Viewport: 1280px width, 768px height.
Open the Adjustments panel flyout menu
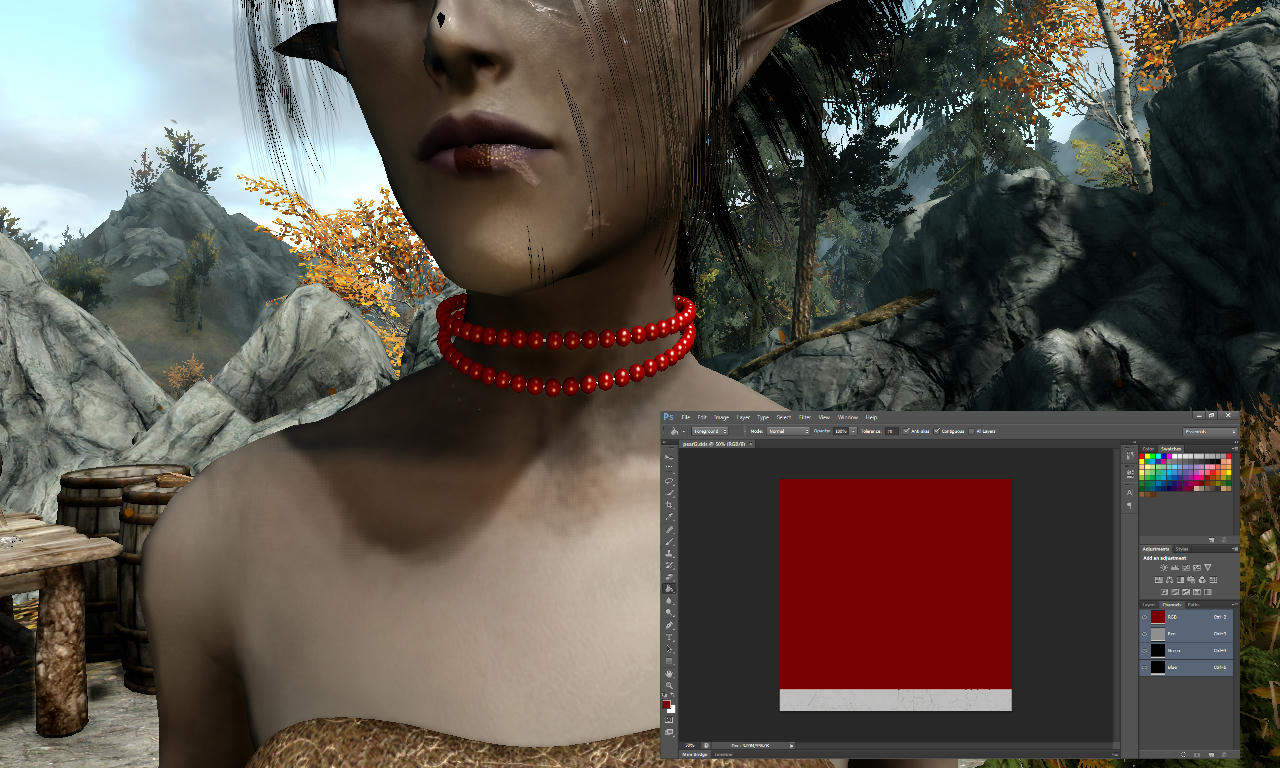point(1233,549)
